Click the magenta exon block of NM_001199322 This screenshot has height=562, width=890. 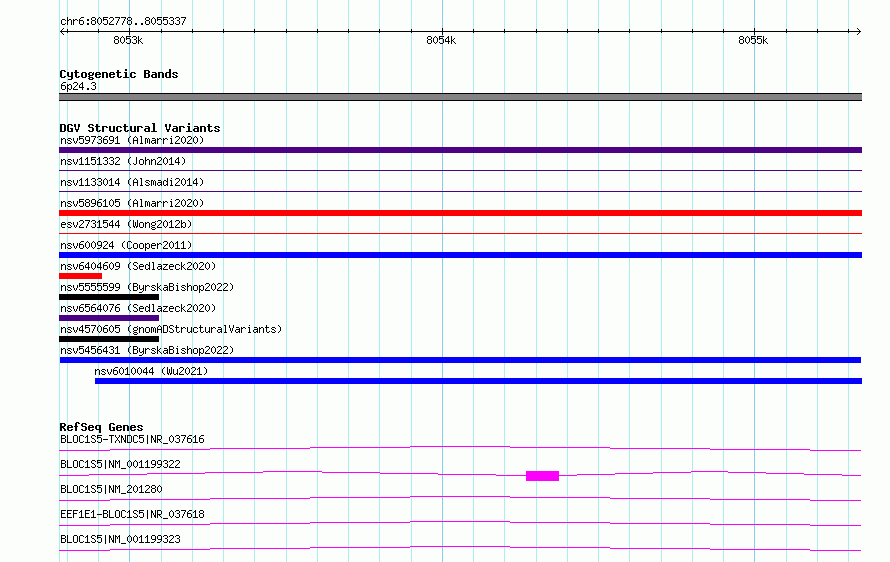click(543, 476)
